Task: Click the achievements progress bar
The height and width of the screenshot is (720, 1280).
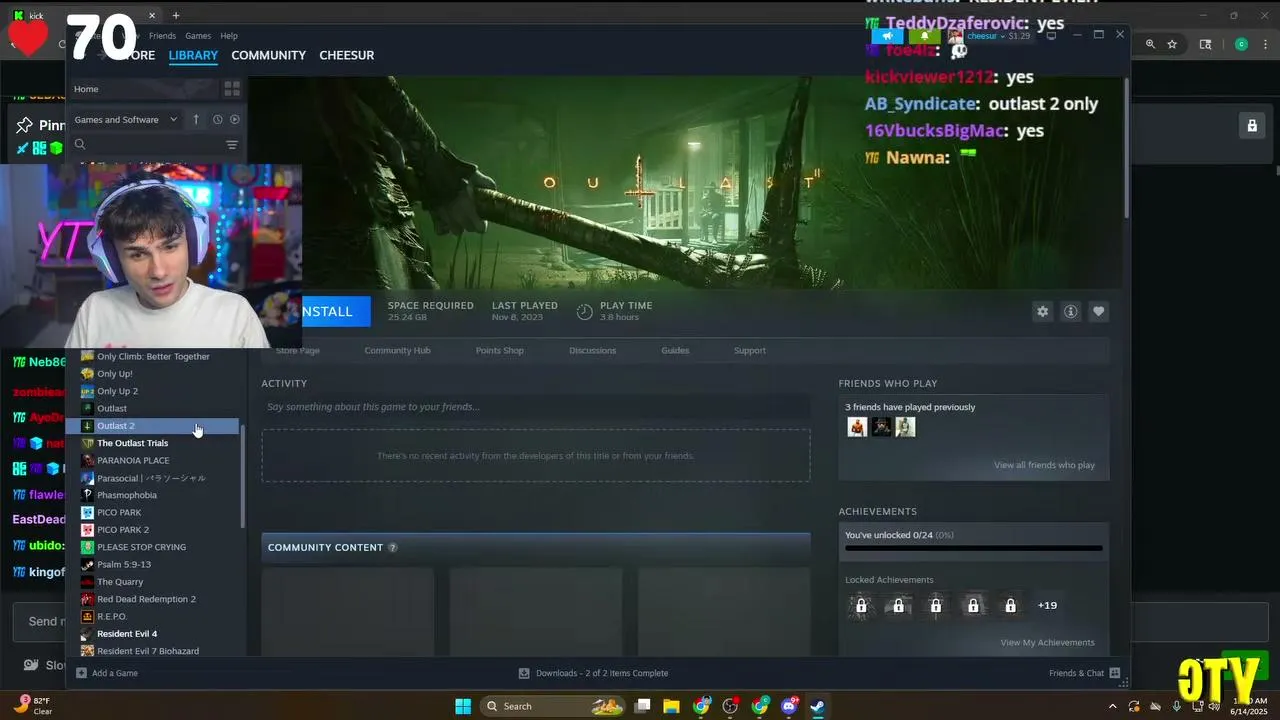Action: click(973, 548)
